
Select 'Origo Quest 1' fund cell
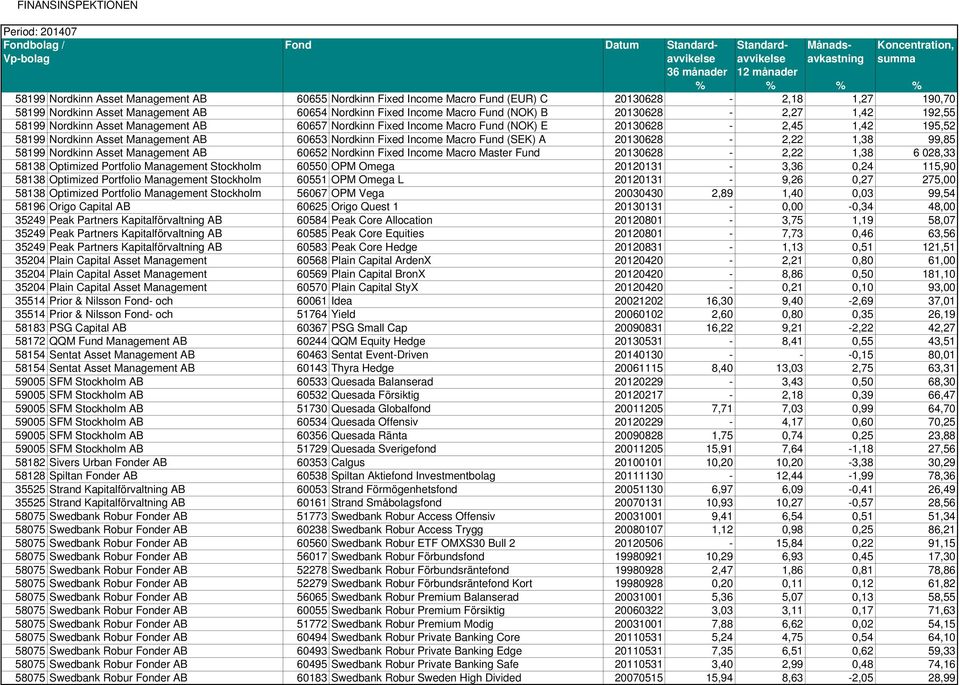(x=364, y=207)
